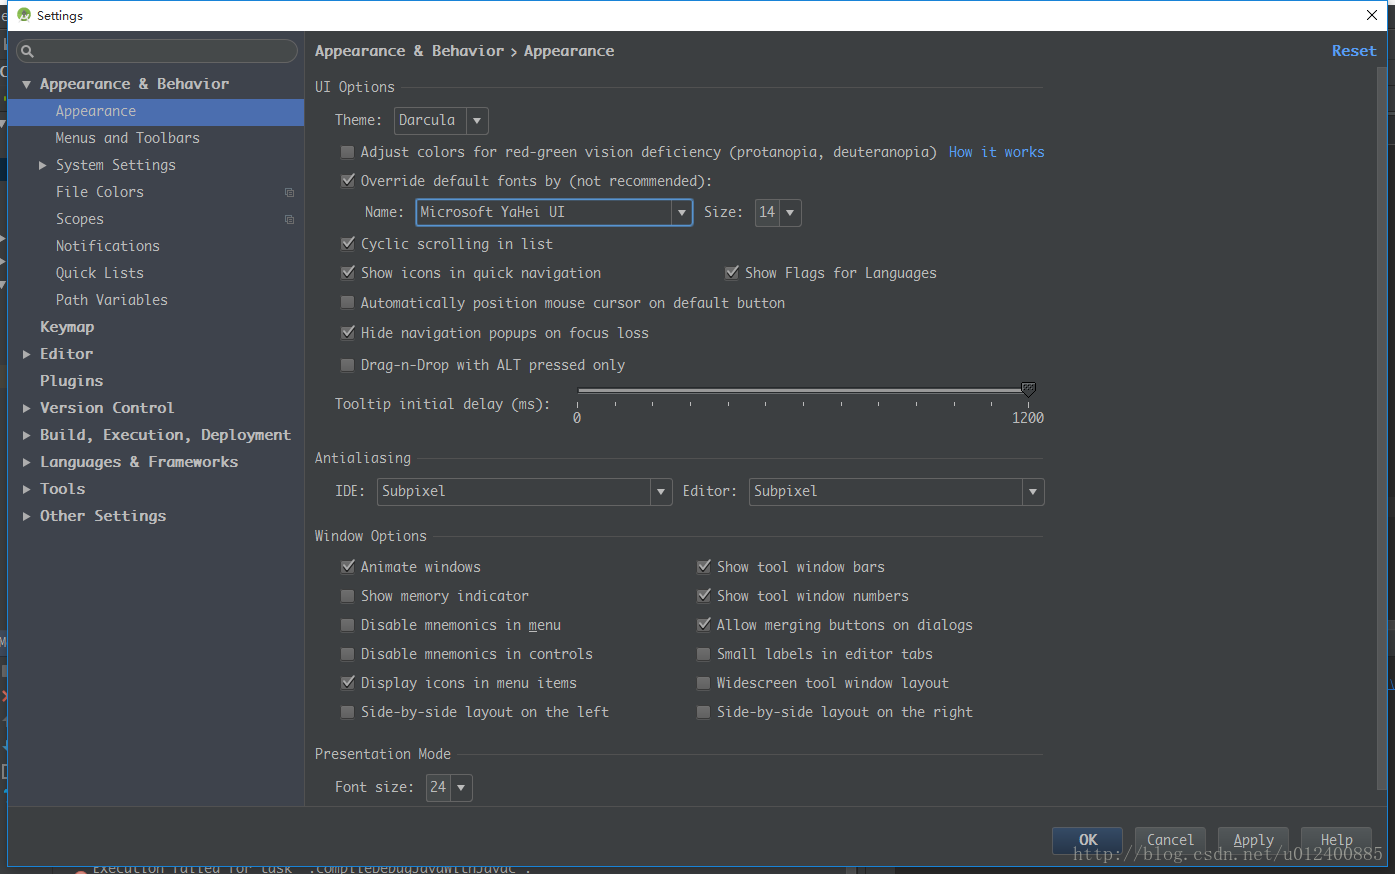Enable Show memory indicator option
The image size is (1395, 874).
click(x=347, y=596)
